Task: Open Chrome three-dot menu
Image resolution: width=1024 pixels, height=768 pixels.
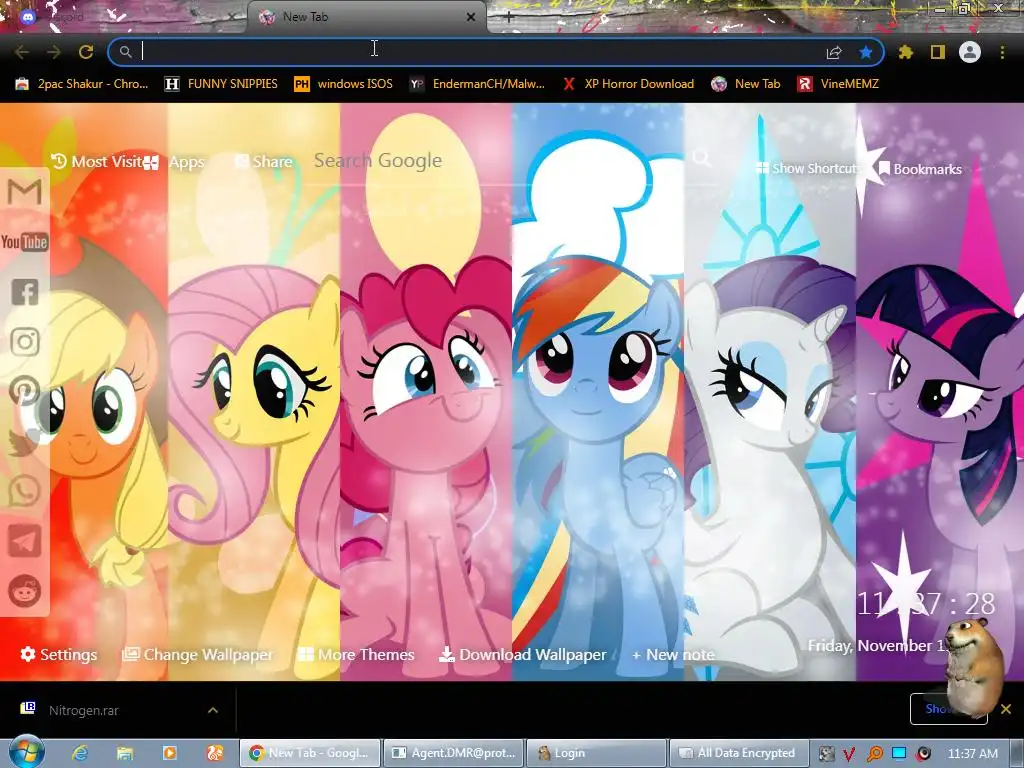Action: 1002,52
